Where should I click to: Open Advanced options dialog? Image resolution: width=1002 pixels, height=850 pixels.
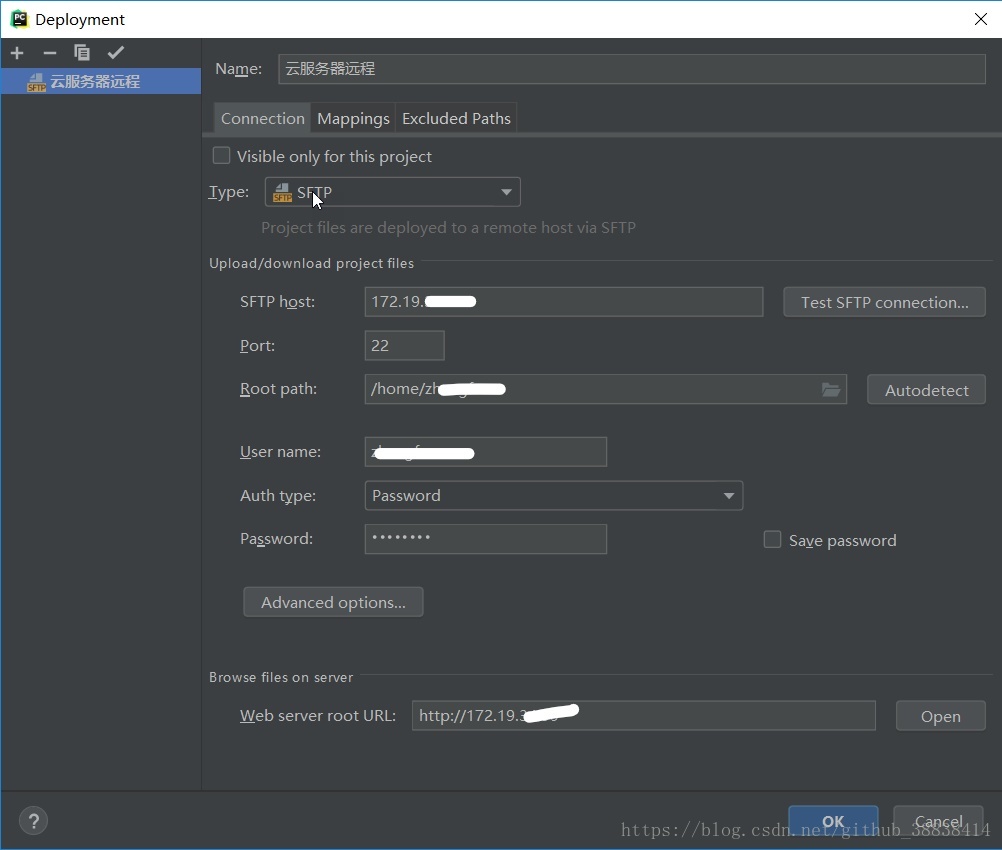333,602
